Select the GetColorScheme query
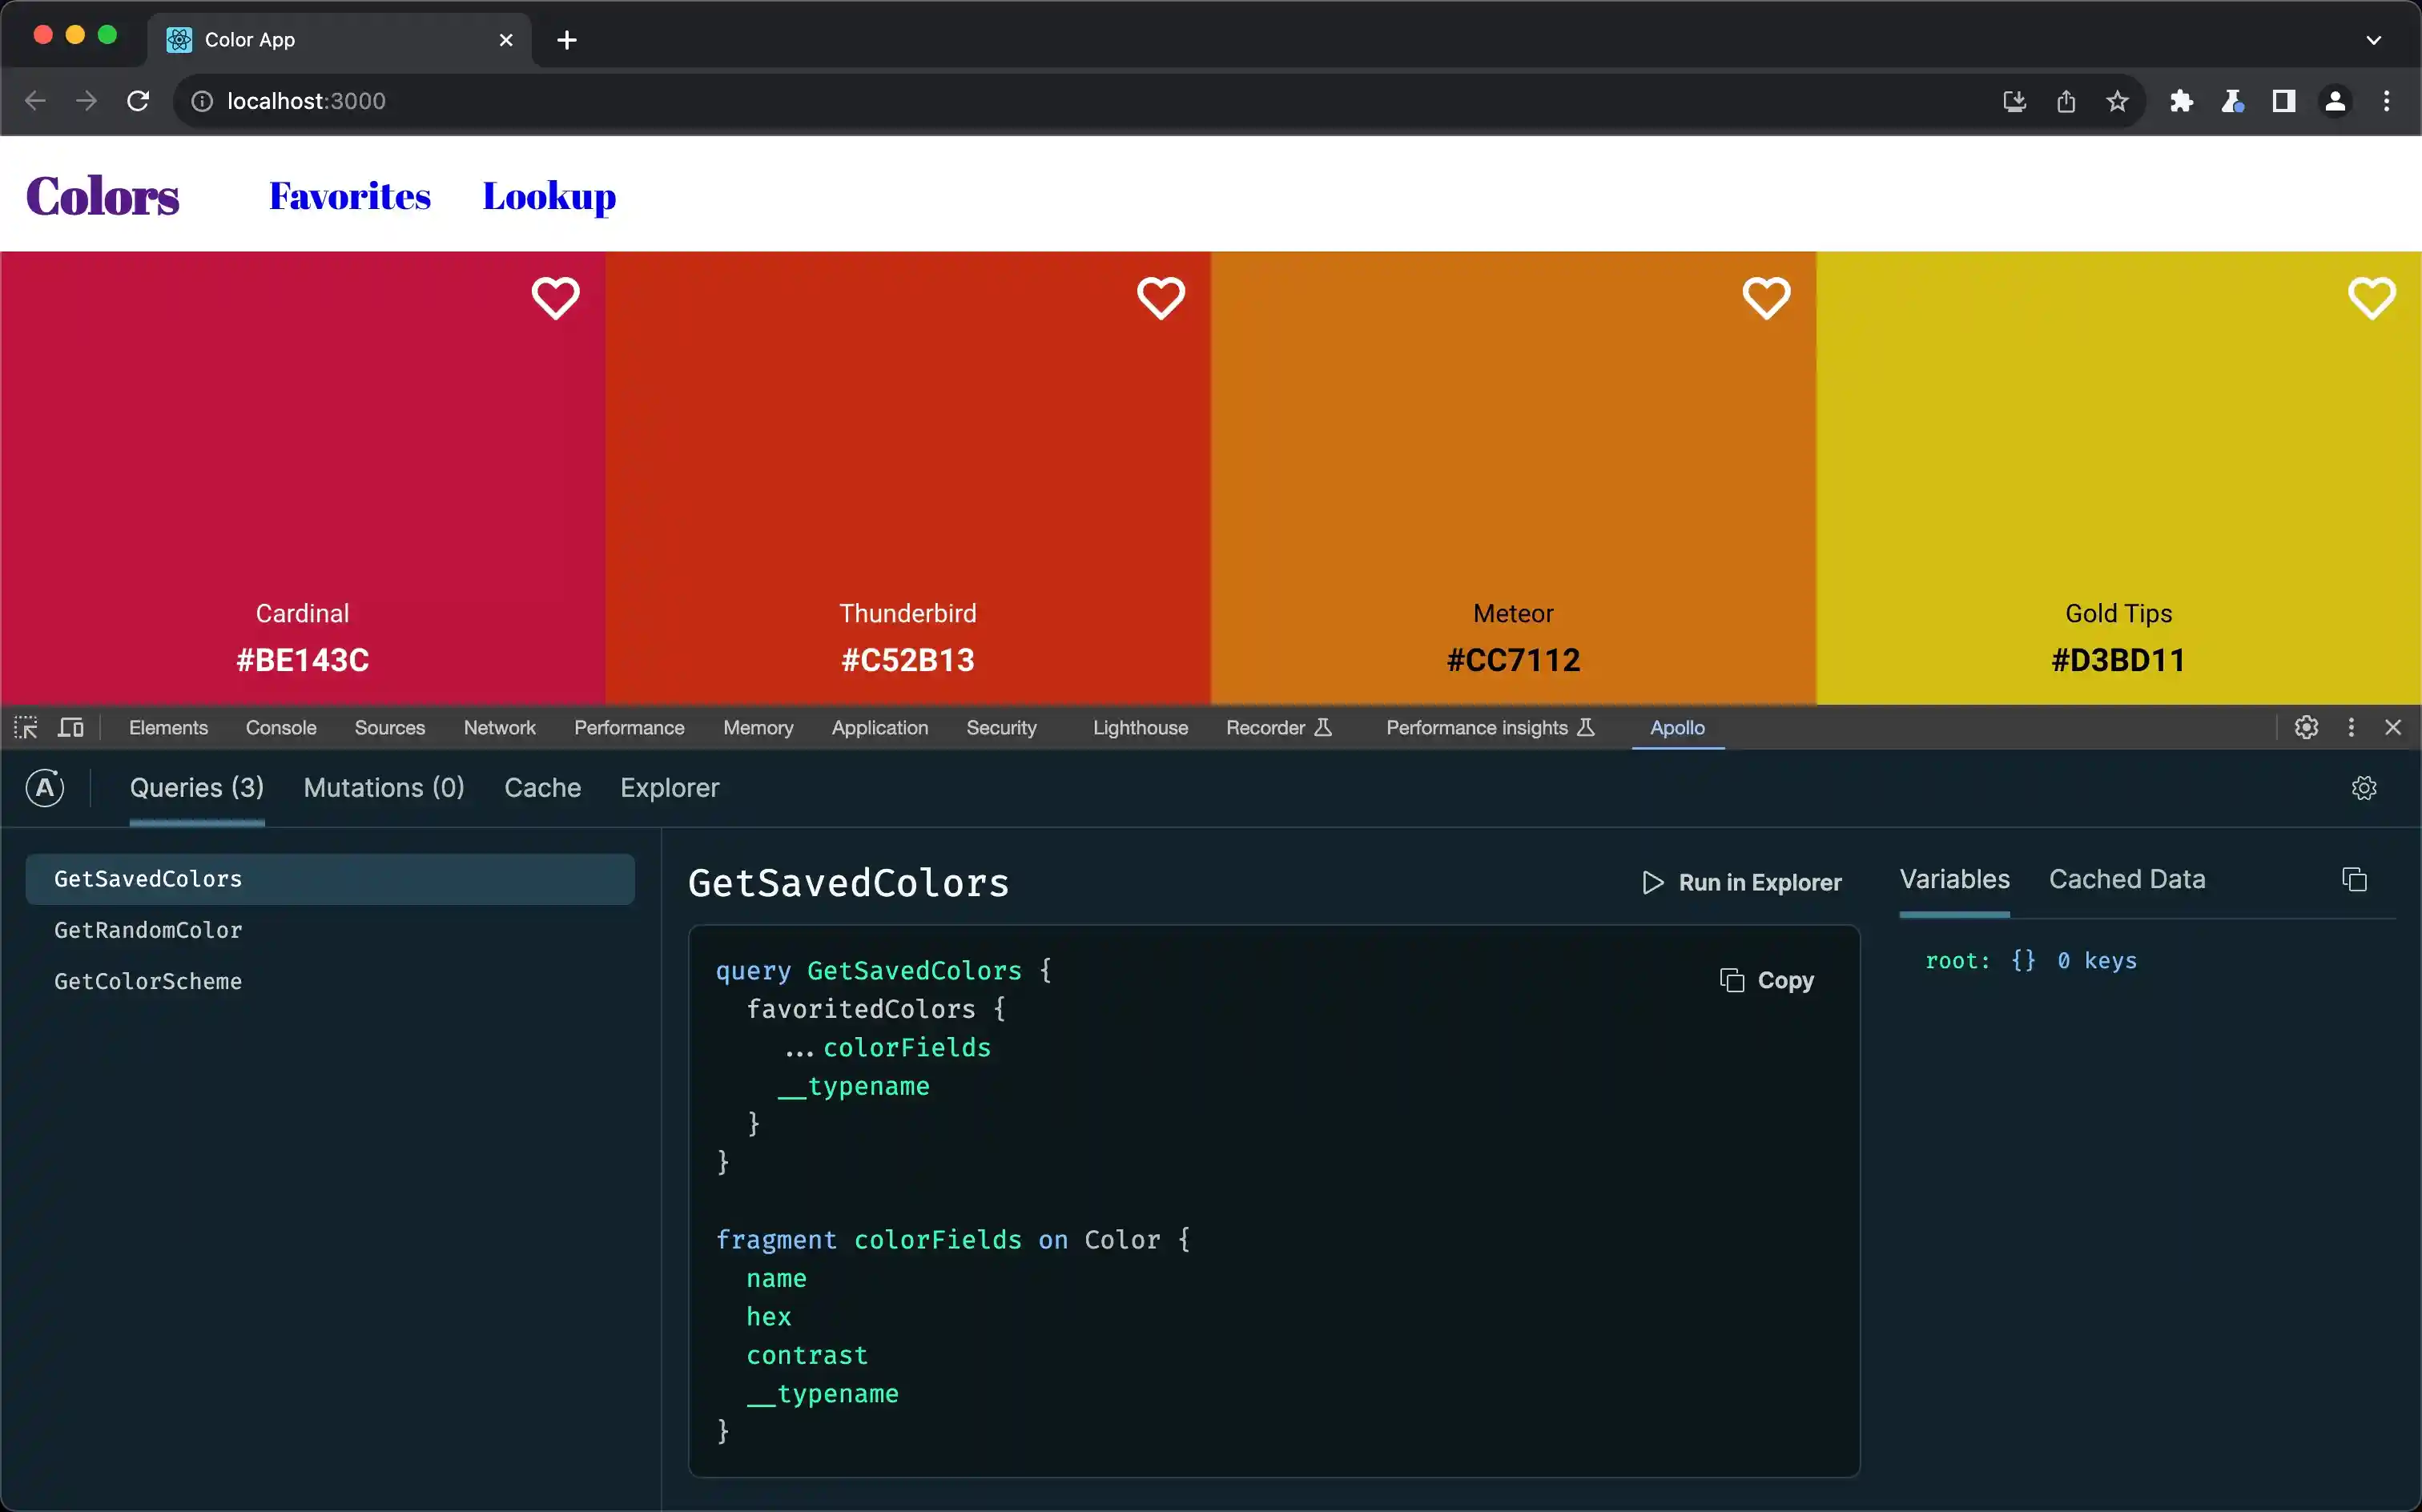2422x1512 pixels. (x=147, y=981)
